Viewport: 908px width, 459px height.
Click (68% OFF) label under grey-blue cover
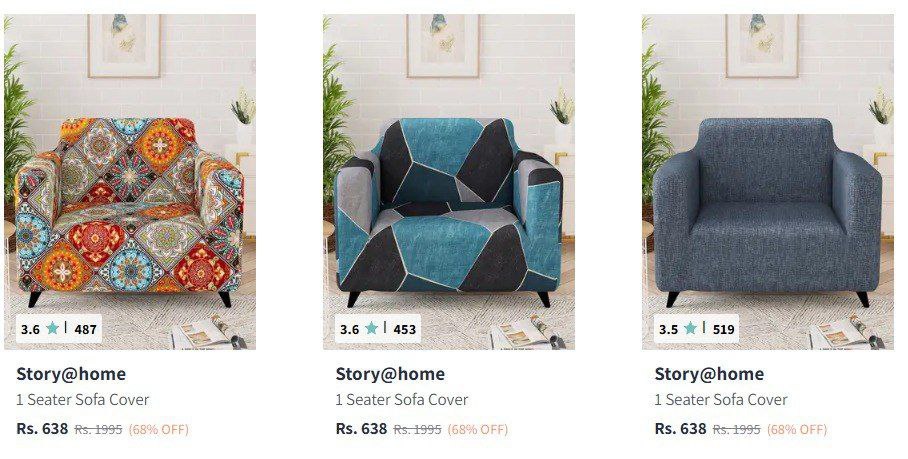(x=797, y=429)
